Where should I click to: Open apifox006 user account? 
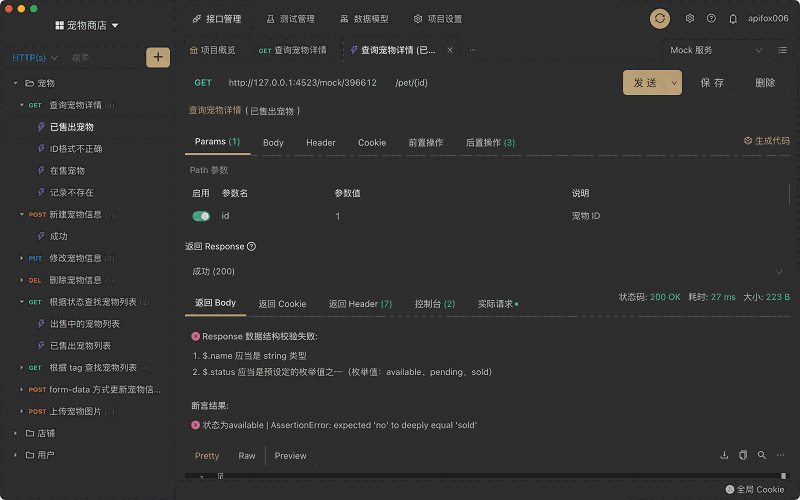click(768, 19)
